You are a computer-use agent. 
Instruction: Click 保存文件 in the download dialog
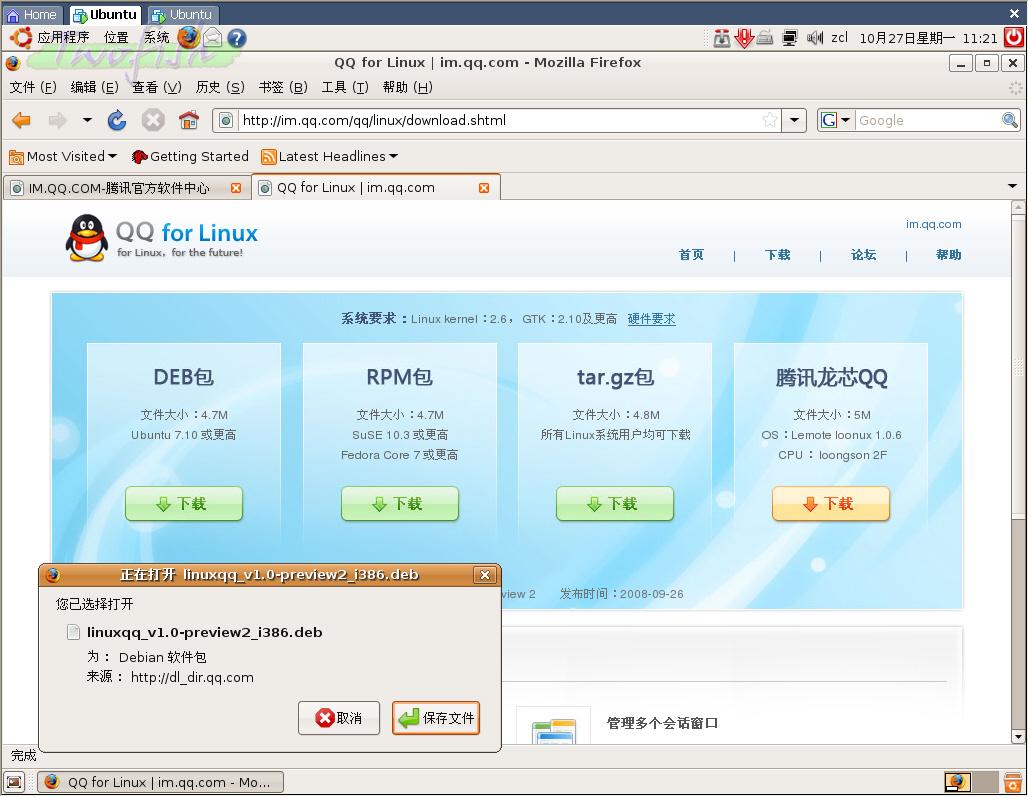(x=436, y=718)
